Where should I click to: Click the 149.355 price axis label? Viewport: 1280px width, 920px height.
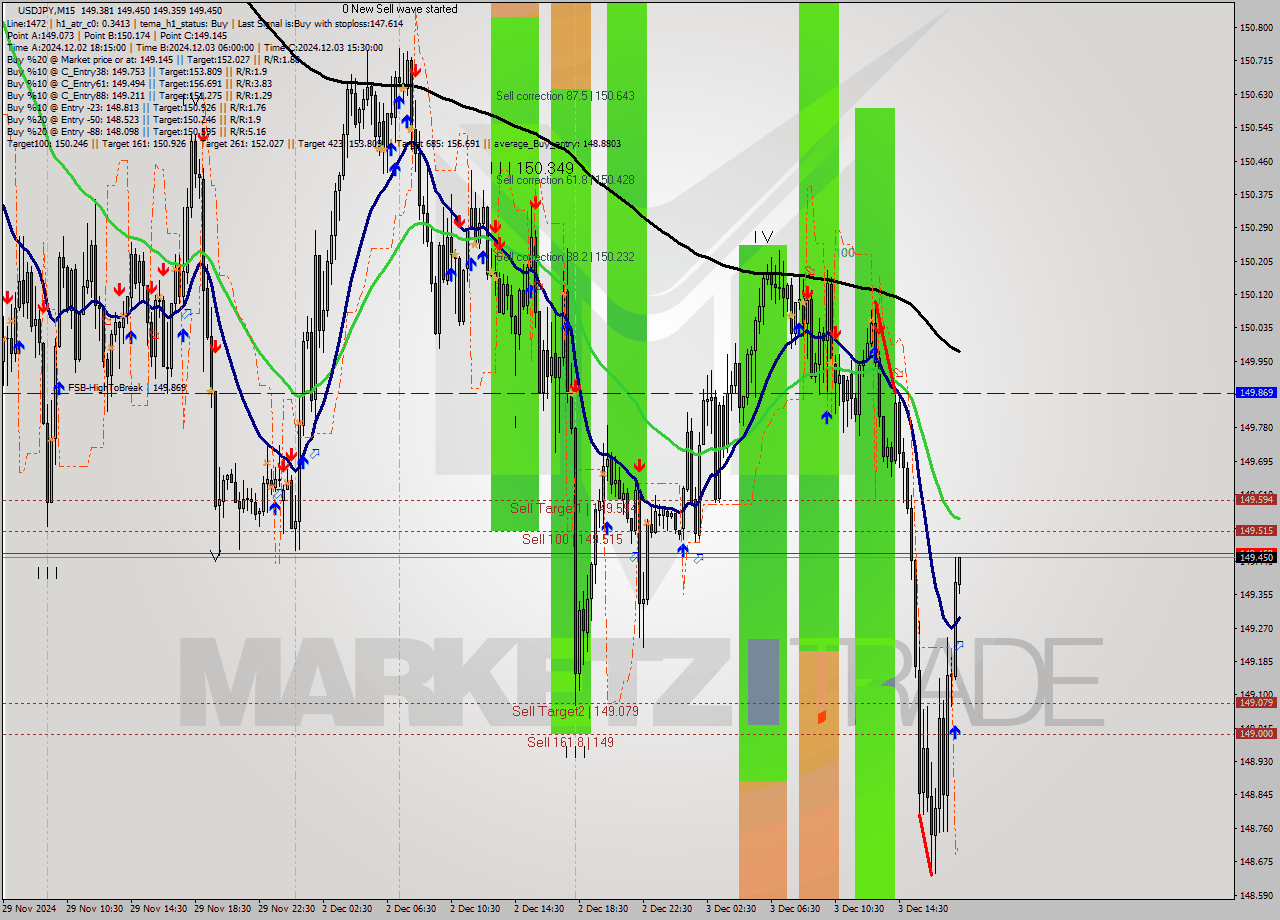pos(1256,595)
